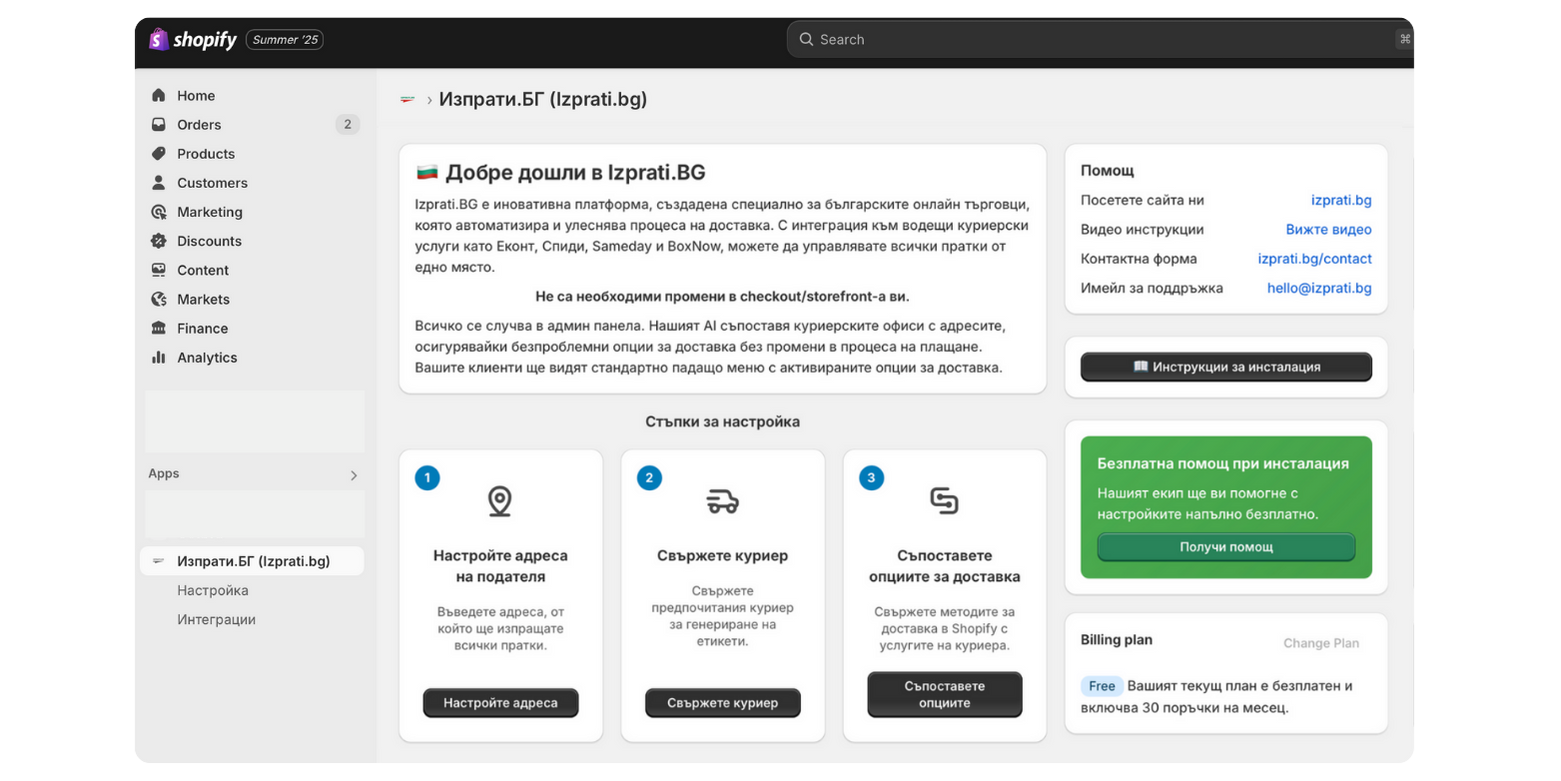The height and width of the screenshot is (781, 1561).
Task: Click the Apps section label
Action: (164, 474)
